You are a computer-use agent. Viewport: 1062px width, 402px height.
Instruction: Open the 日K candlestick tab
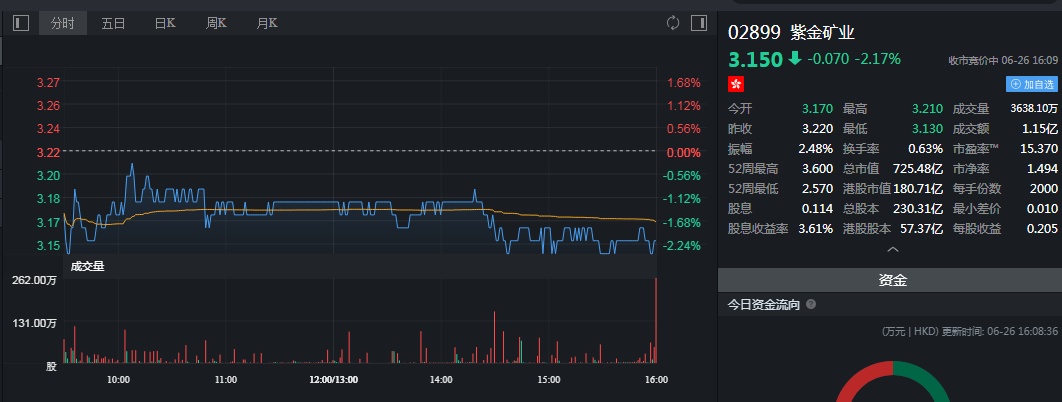coord(165,22)
